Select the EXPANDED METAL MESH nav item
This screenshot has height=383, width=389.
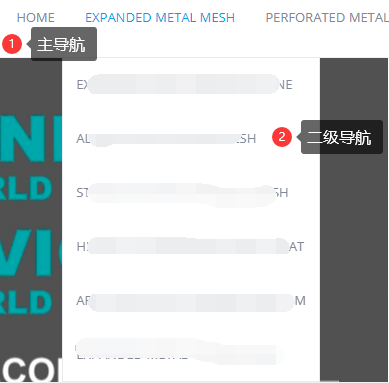click(x=160, y=18)
